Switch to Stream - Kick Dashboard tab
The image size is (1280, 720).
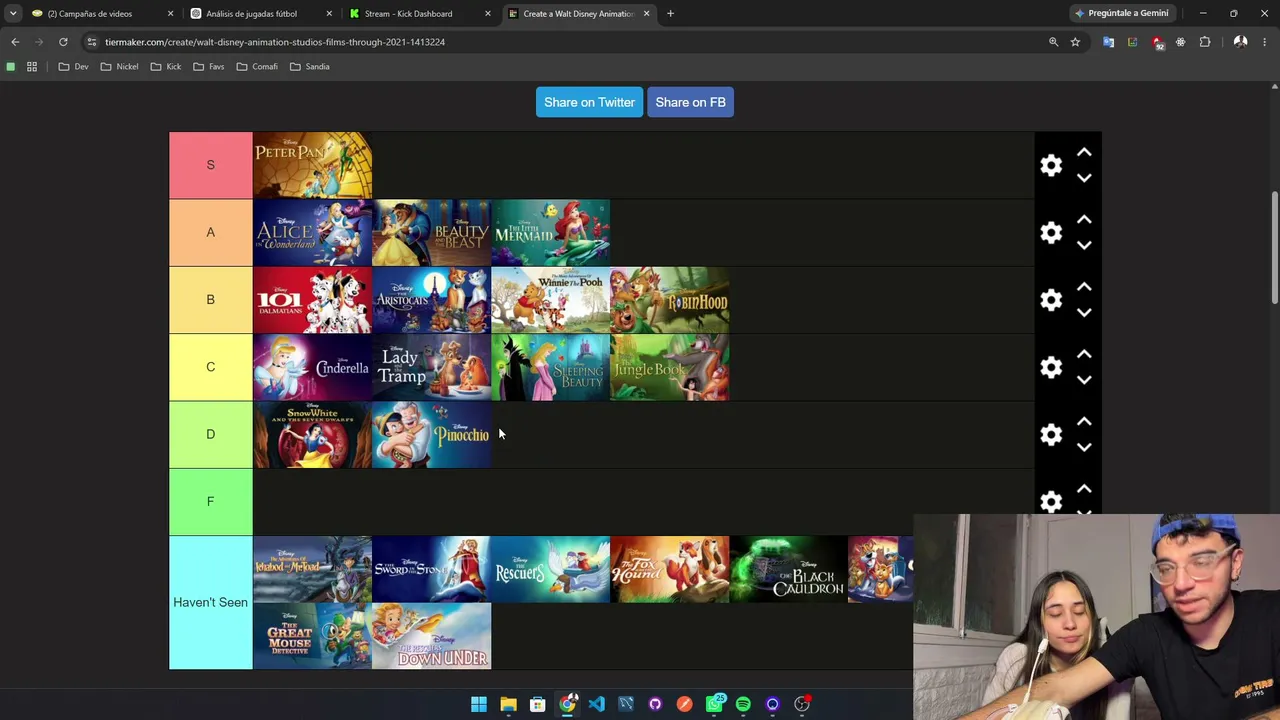[419, 14]
